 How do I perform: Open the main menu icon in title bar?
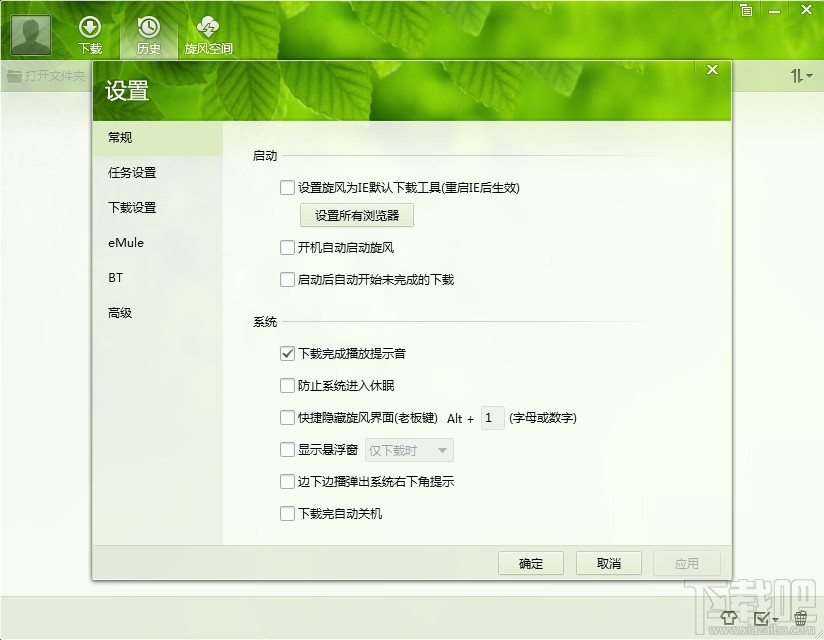(x=745, y=10)
